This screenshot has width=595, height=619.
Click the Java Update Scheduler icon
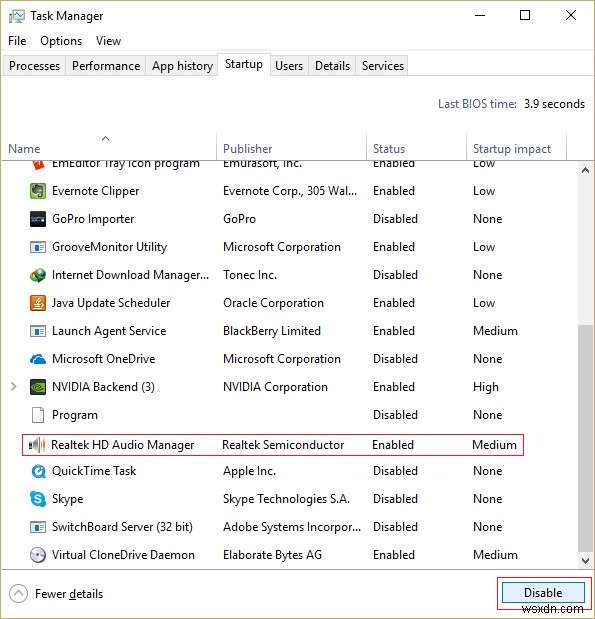click(38, 303)
